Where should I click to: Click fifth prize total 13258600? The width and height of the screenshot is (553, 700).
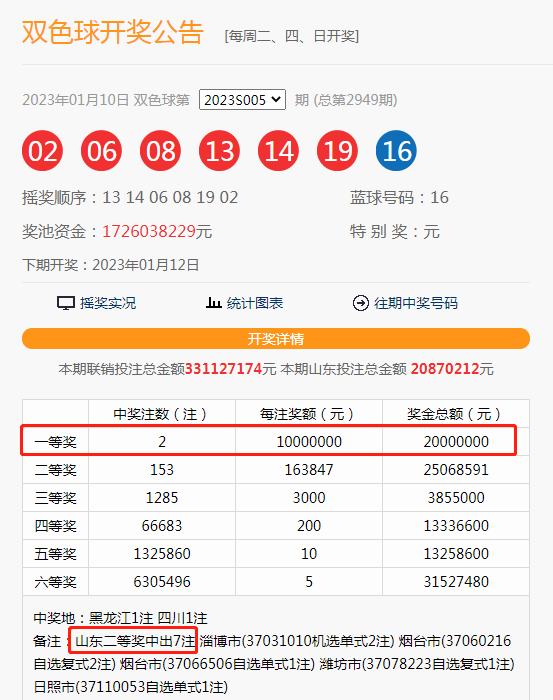(x=456, y=554)
